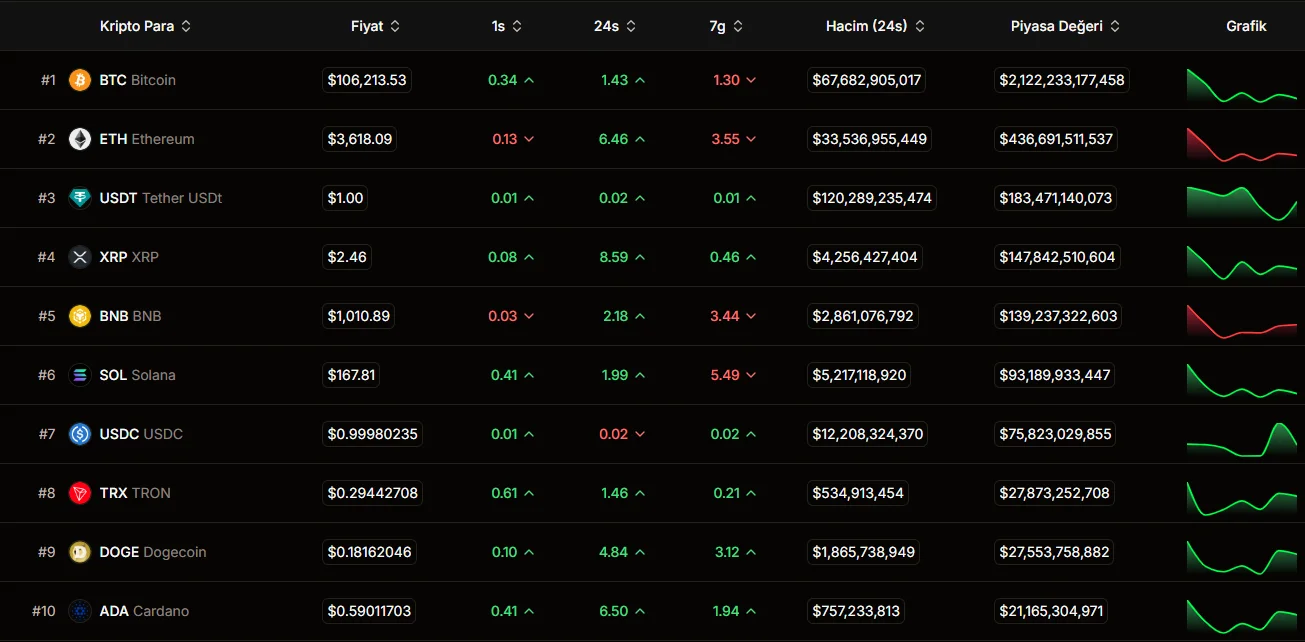Image resolution: width=1305 pixels, height=642 pixels.
Task: Click the Ethereum diamond logo icon
Action: click(80, 139)
